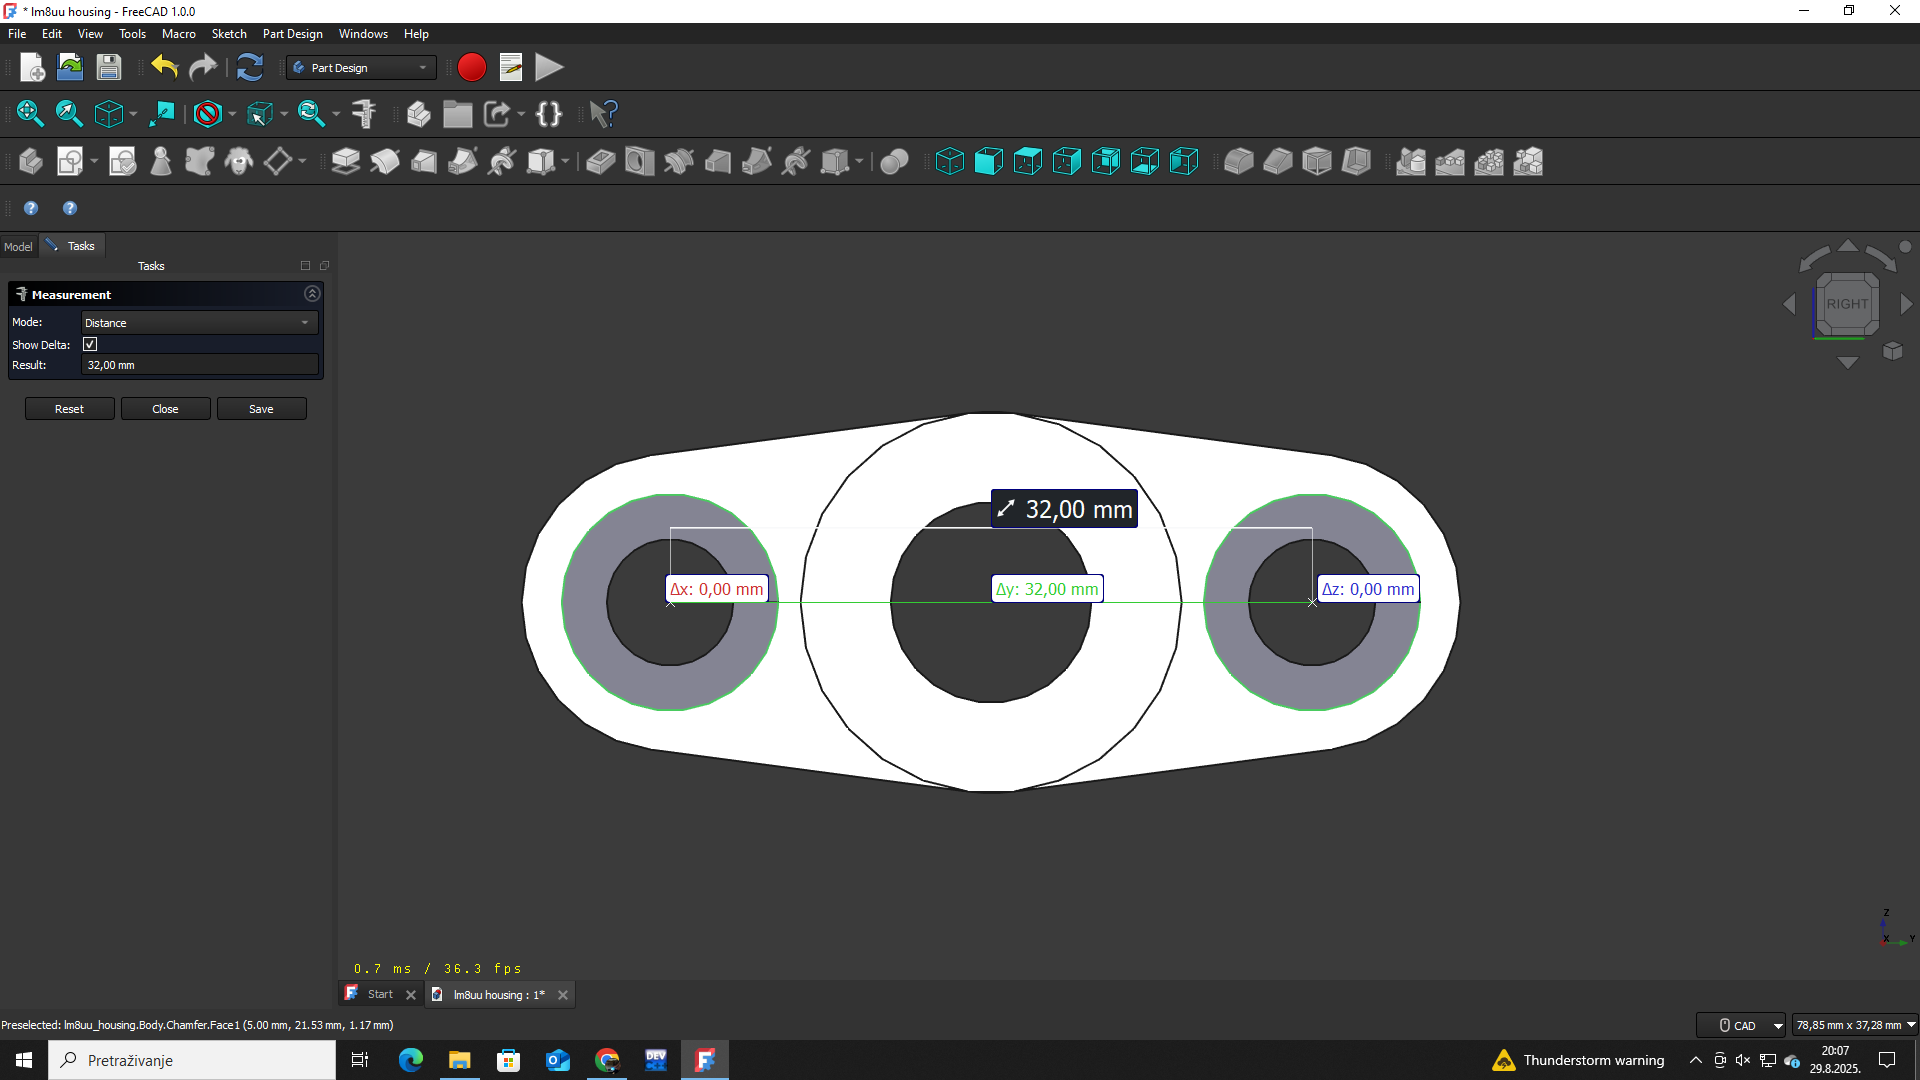Image resolution: width=1920 pixels, height=1080 pixels.
Task: Open the Sketch menu
Action: pyautogui.click(x=229, y=34)
